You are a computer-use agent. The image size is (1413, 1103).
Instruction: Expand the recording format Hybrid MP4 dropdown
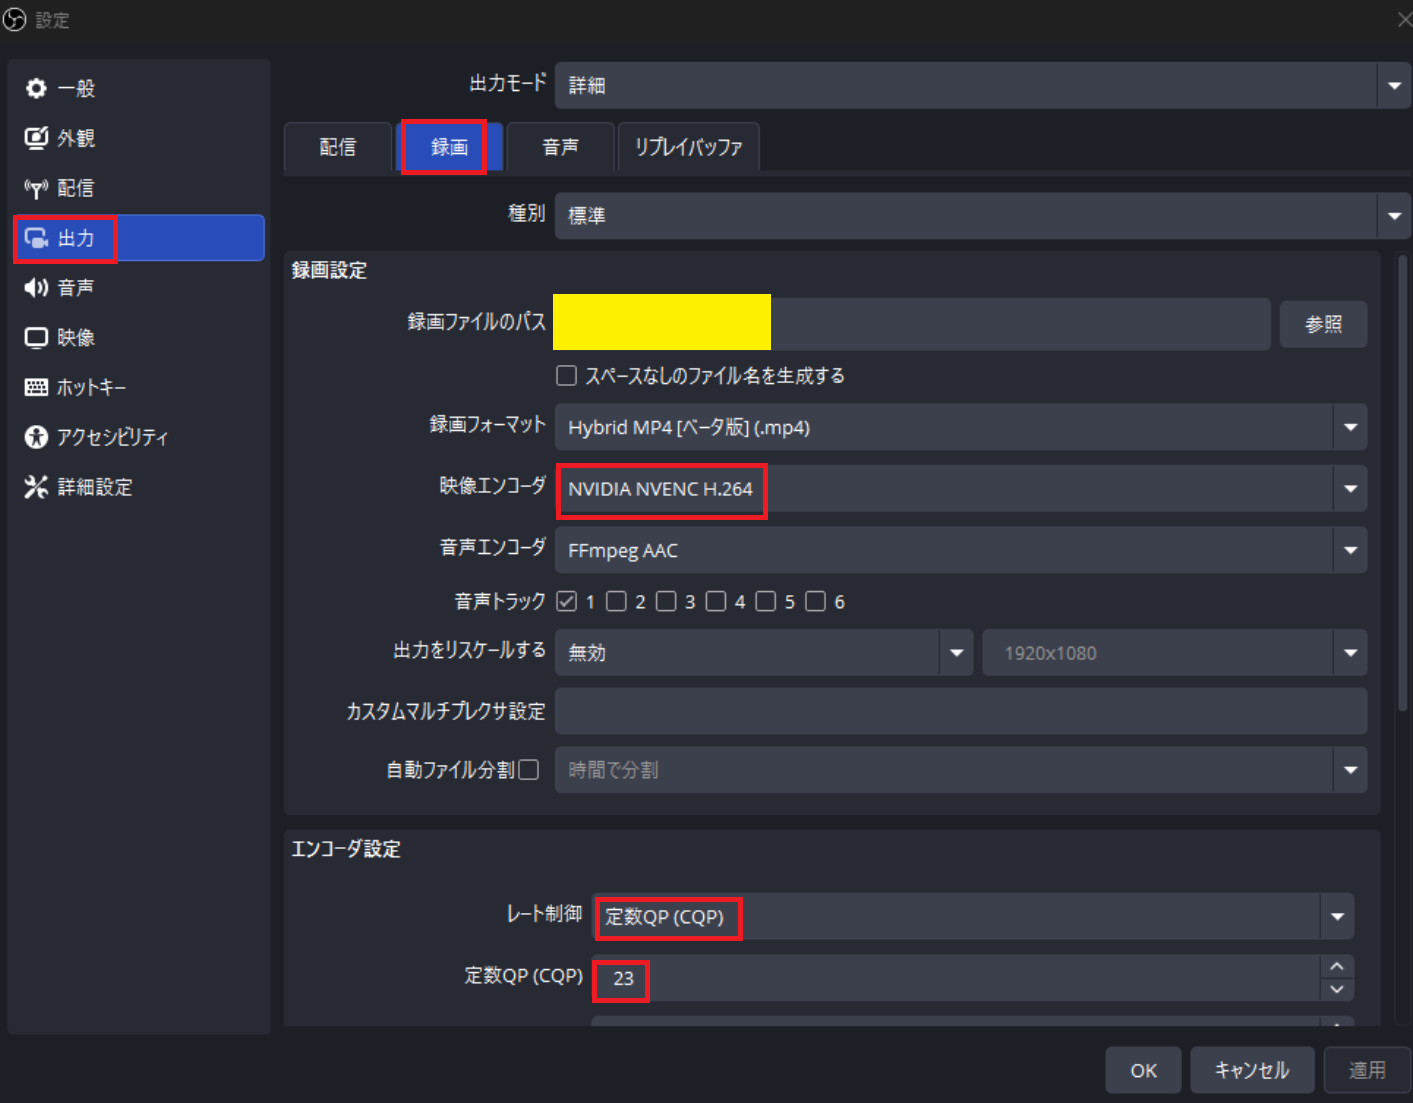(x=1350, y=428)
